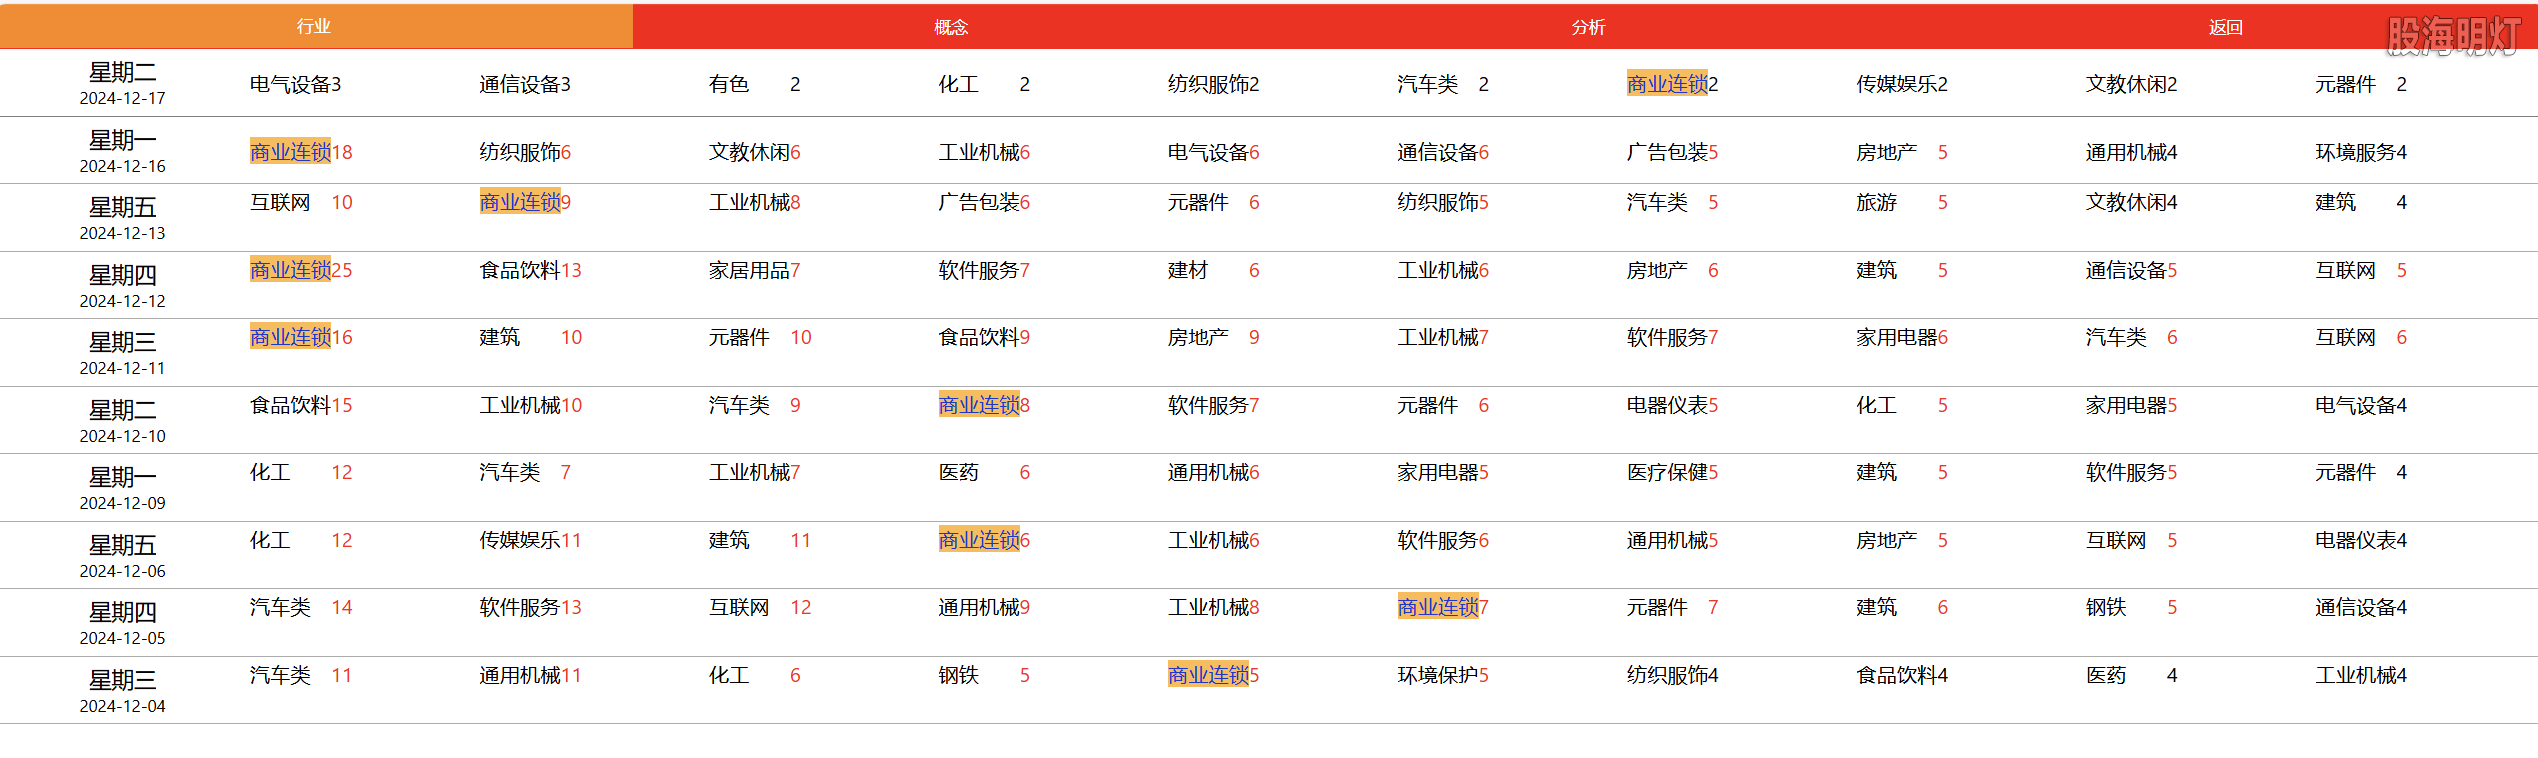
Task: Click 商业连锁 16 in 2024-12-11 row
Action: point(301,337)
